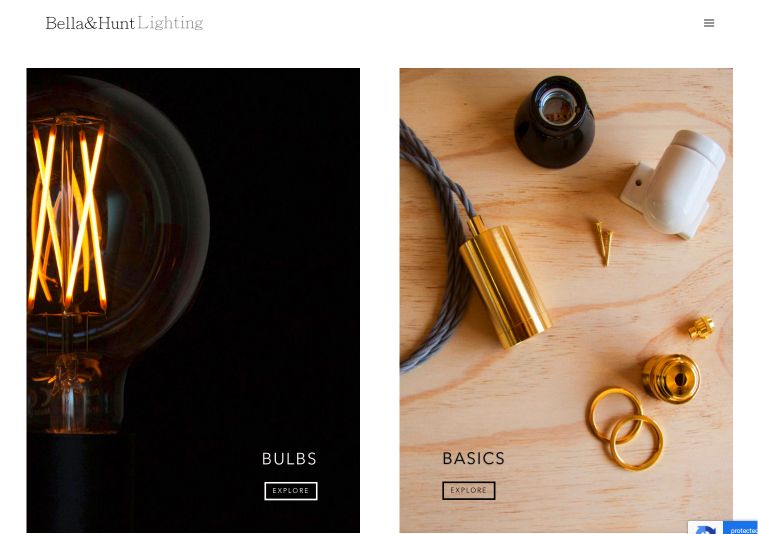The height and width of the screenshot is (534, 758).
Task: Open the hamburger navigation menu
Action: 709,23
